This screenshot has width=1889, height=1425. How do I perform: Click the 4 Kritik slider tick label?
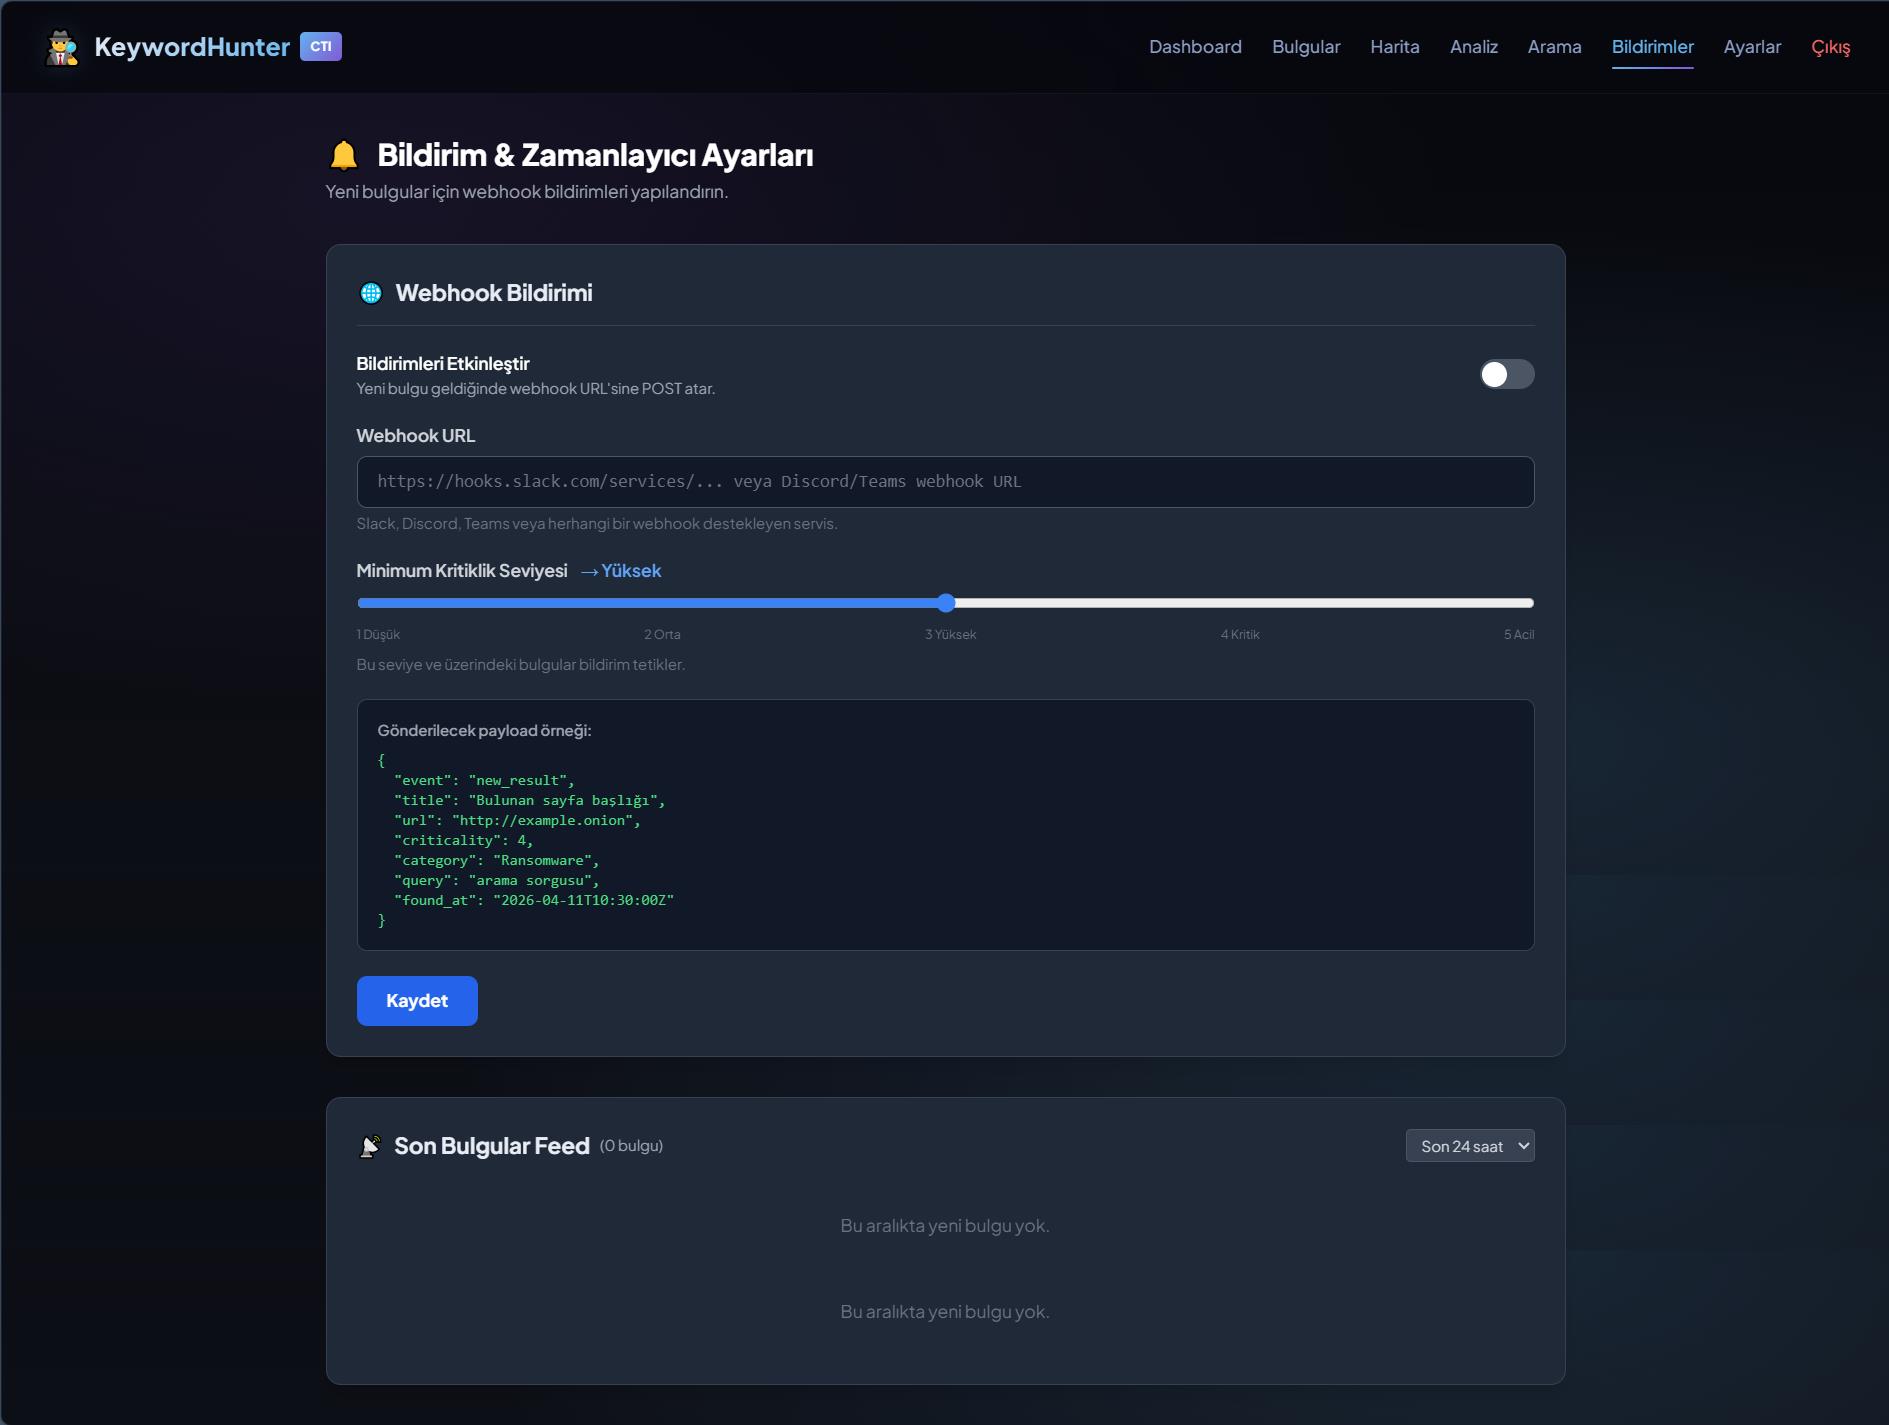coord(1240,635)
